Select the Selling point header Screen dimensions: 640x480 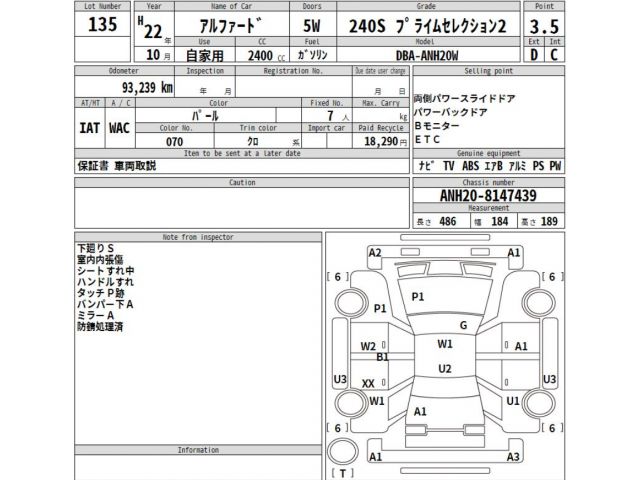pos(489,71)
